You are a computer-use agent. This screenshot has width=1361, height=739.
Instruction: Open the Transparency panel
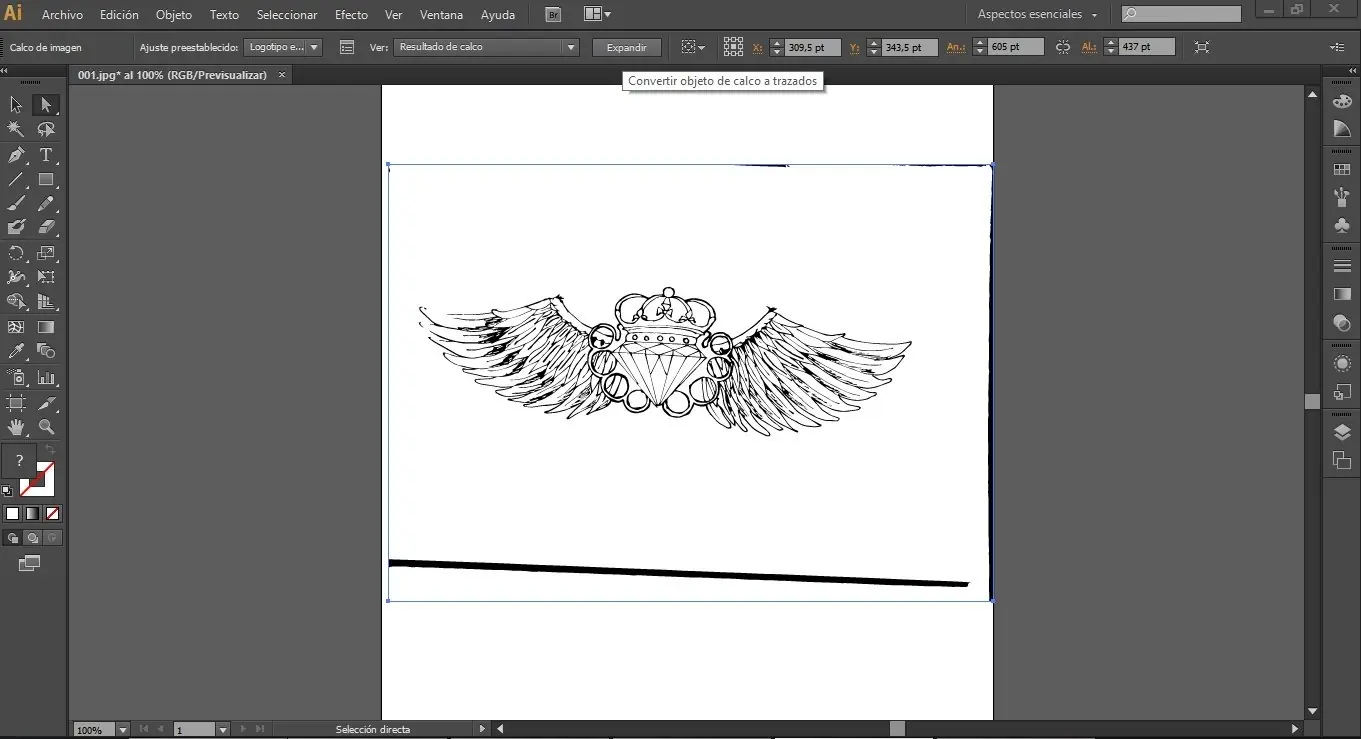1342,323
